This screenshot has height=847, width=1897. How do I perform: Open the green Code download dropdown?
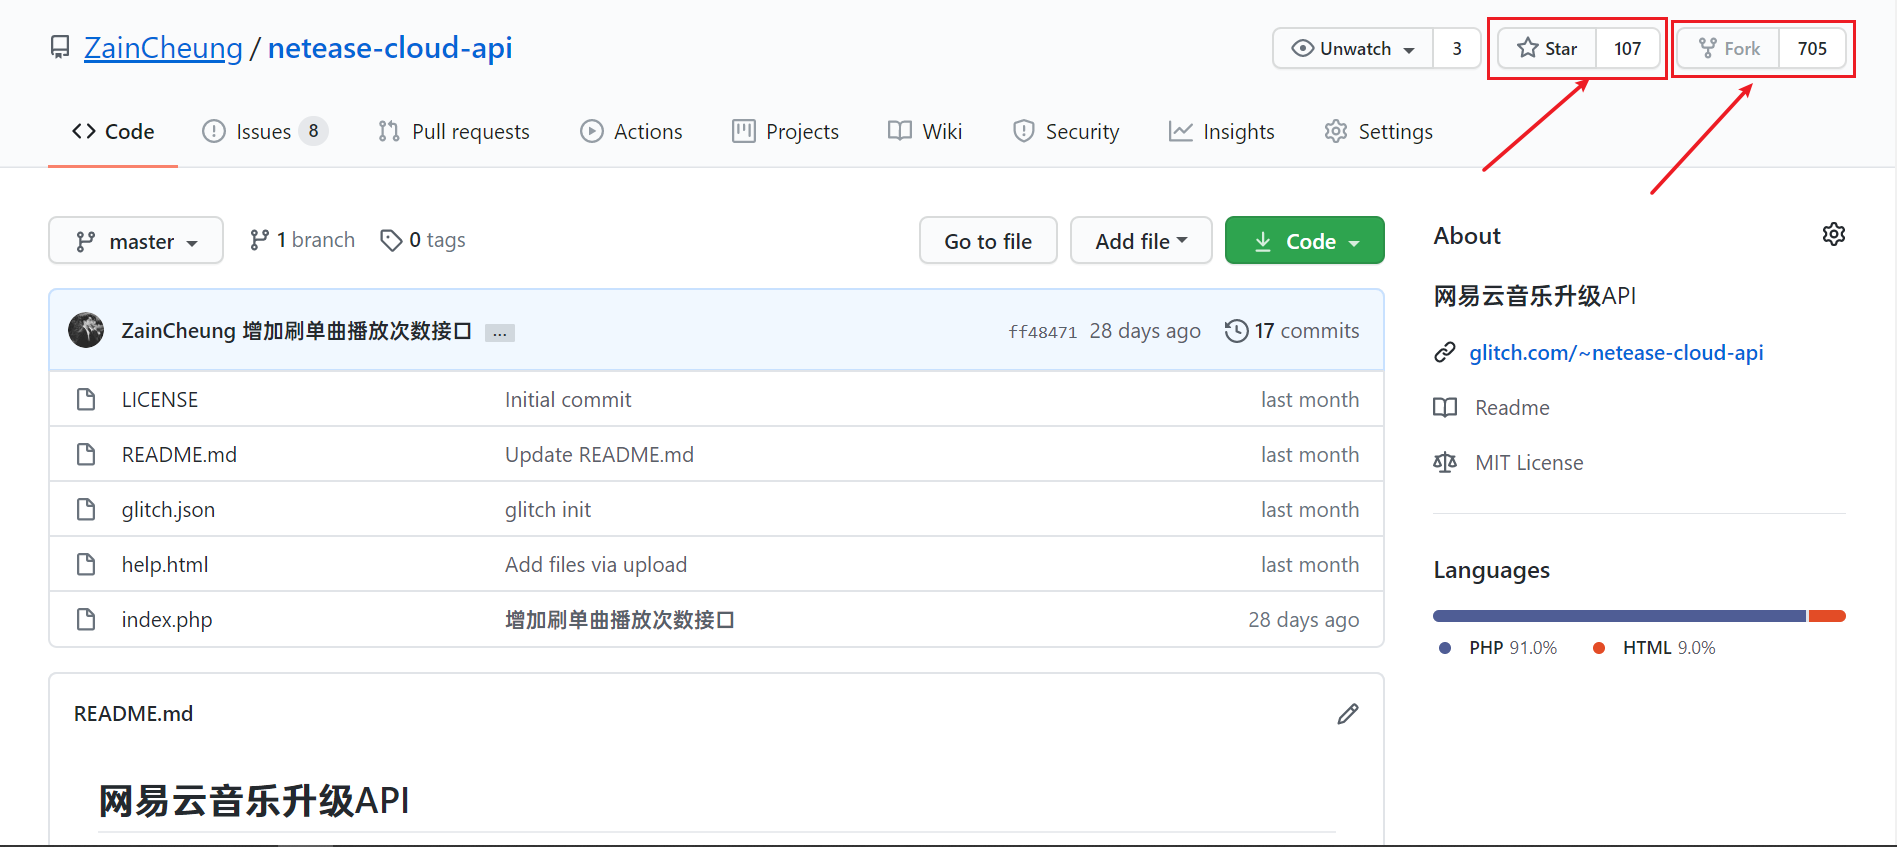(x=1304, y=241)
